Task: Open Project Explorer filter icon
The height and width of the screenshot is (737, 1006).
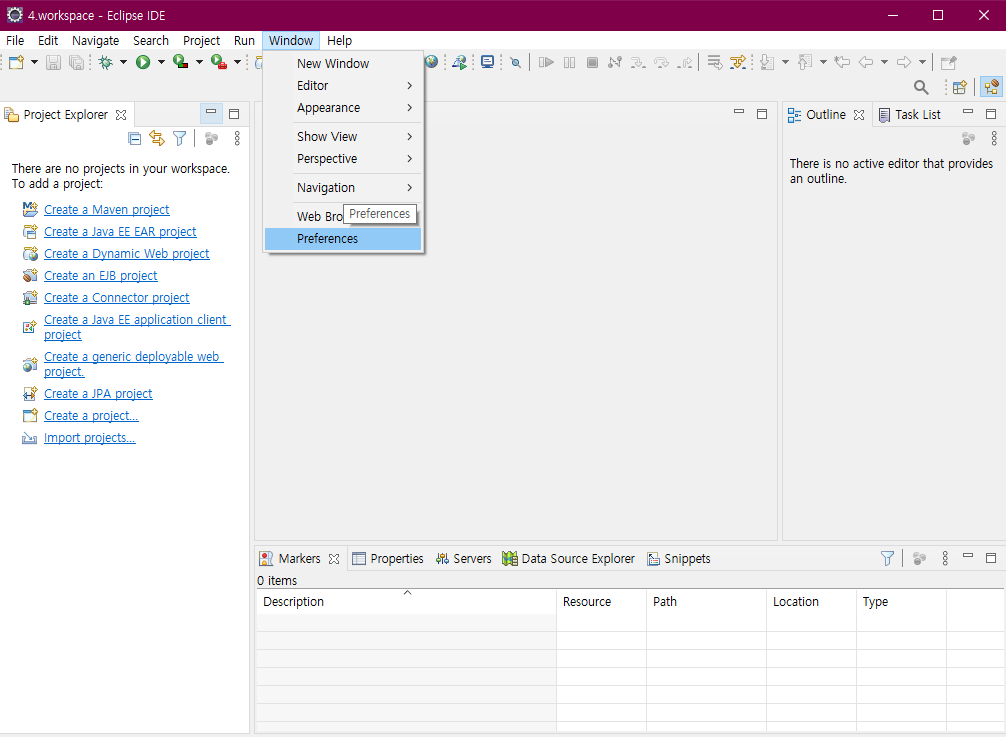Action: (x=180, y=138)
